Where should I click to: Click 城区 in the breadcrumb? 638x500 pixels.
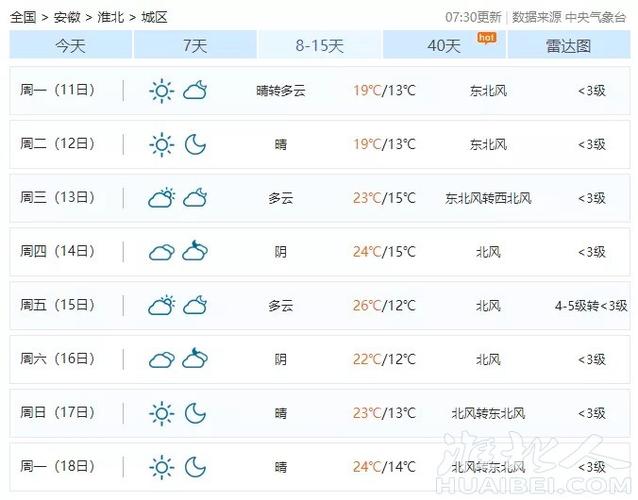coord(154,17)
